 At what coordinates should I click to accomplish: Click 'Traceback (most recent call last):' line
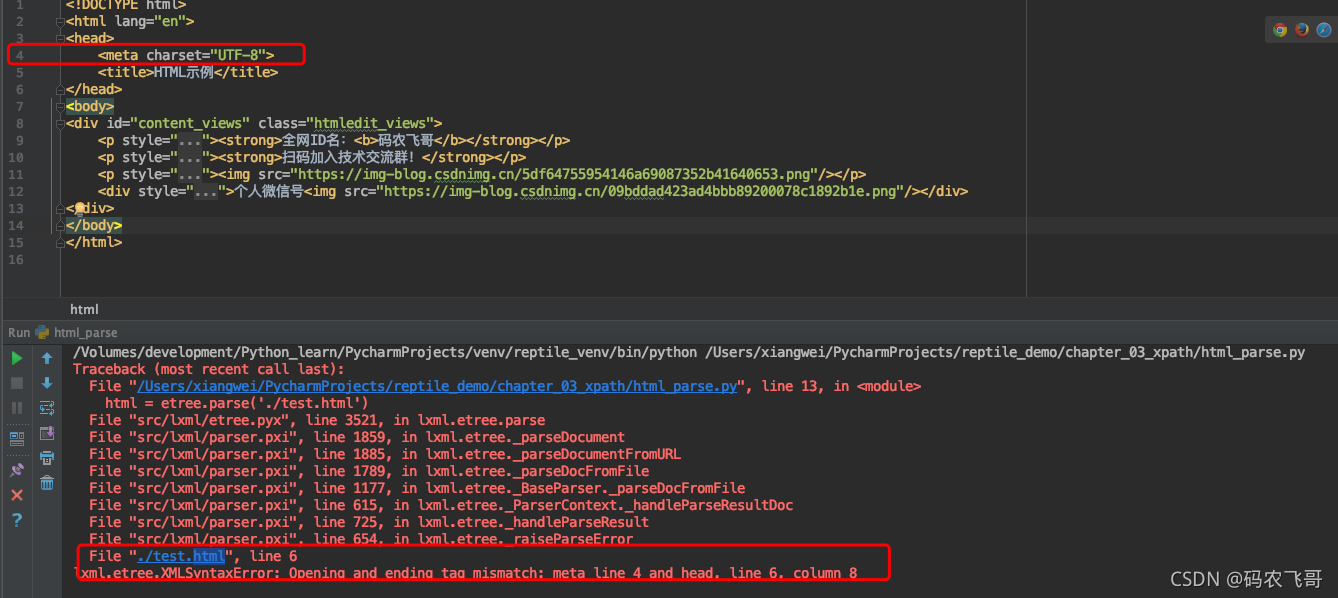pyautogui.click(x=210, y=369)
